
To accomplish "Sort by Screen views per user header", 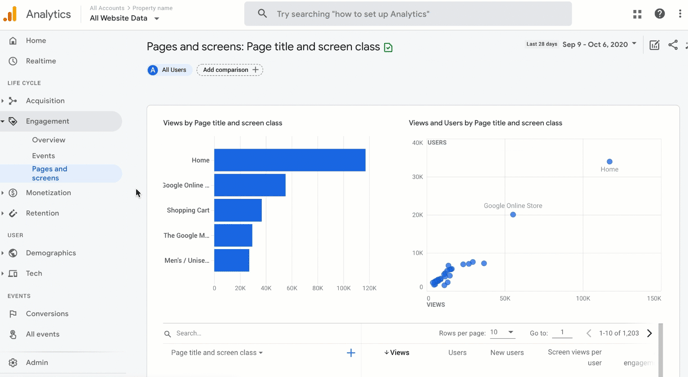I will click(x=575, y=357).
